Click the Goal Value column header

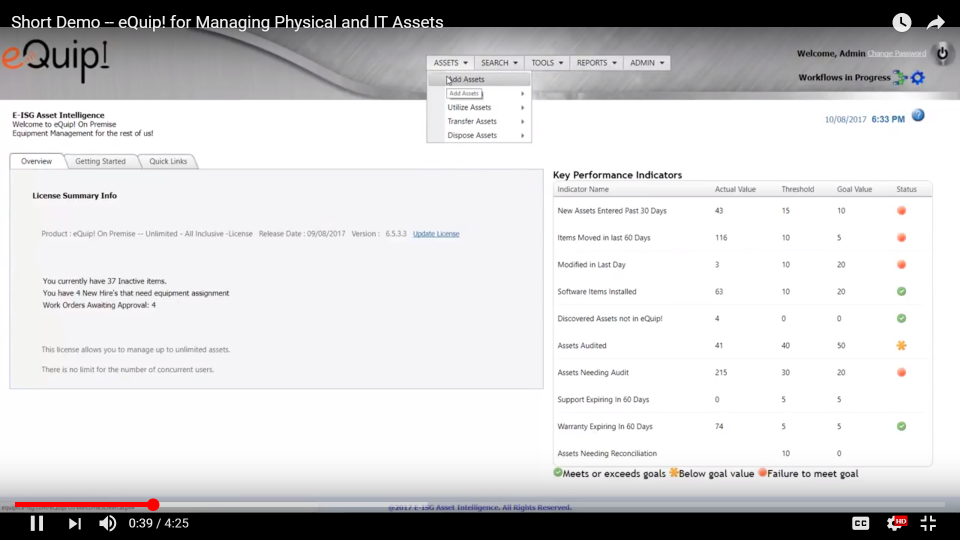(x=854, y=189)
